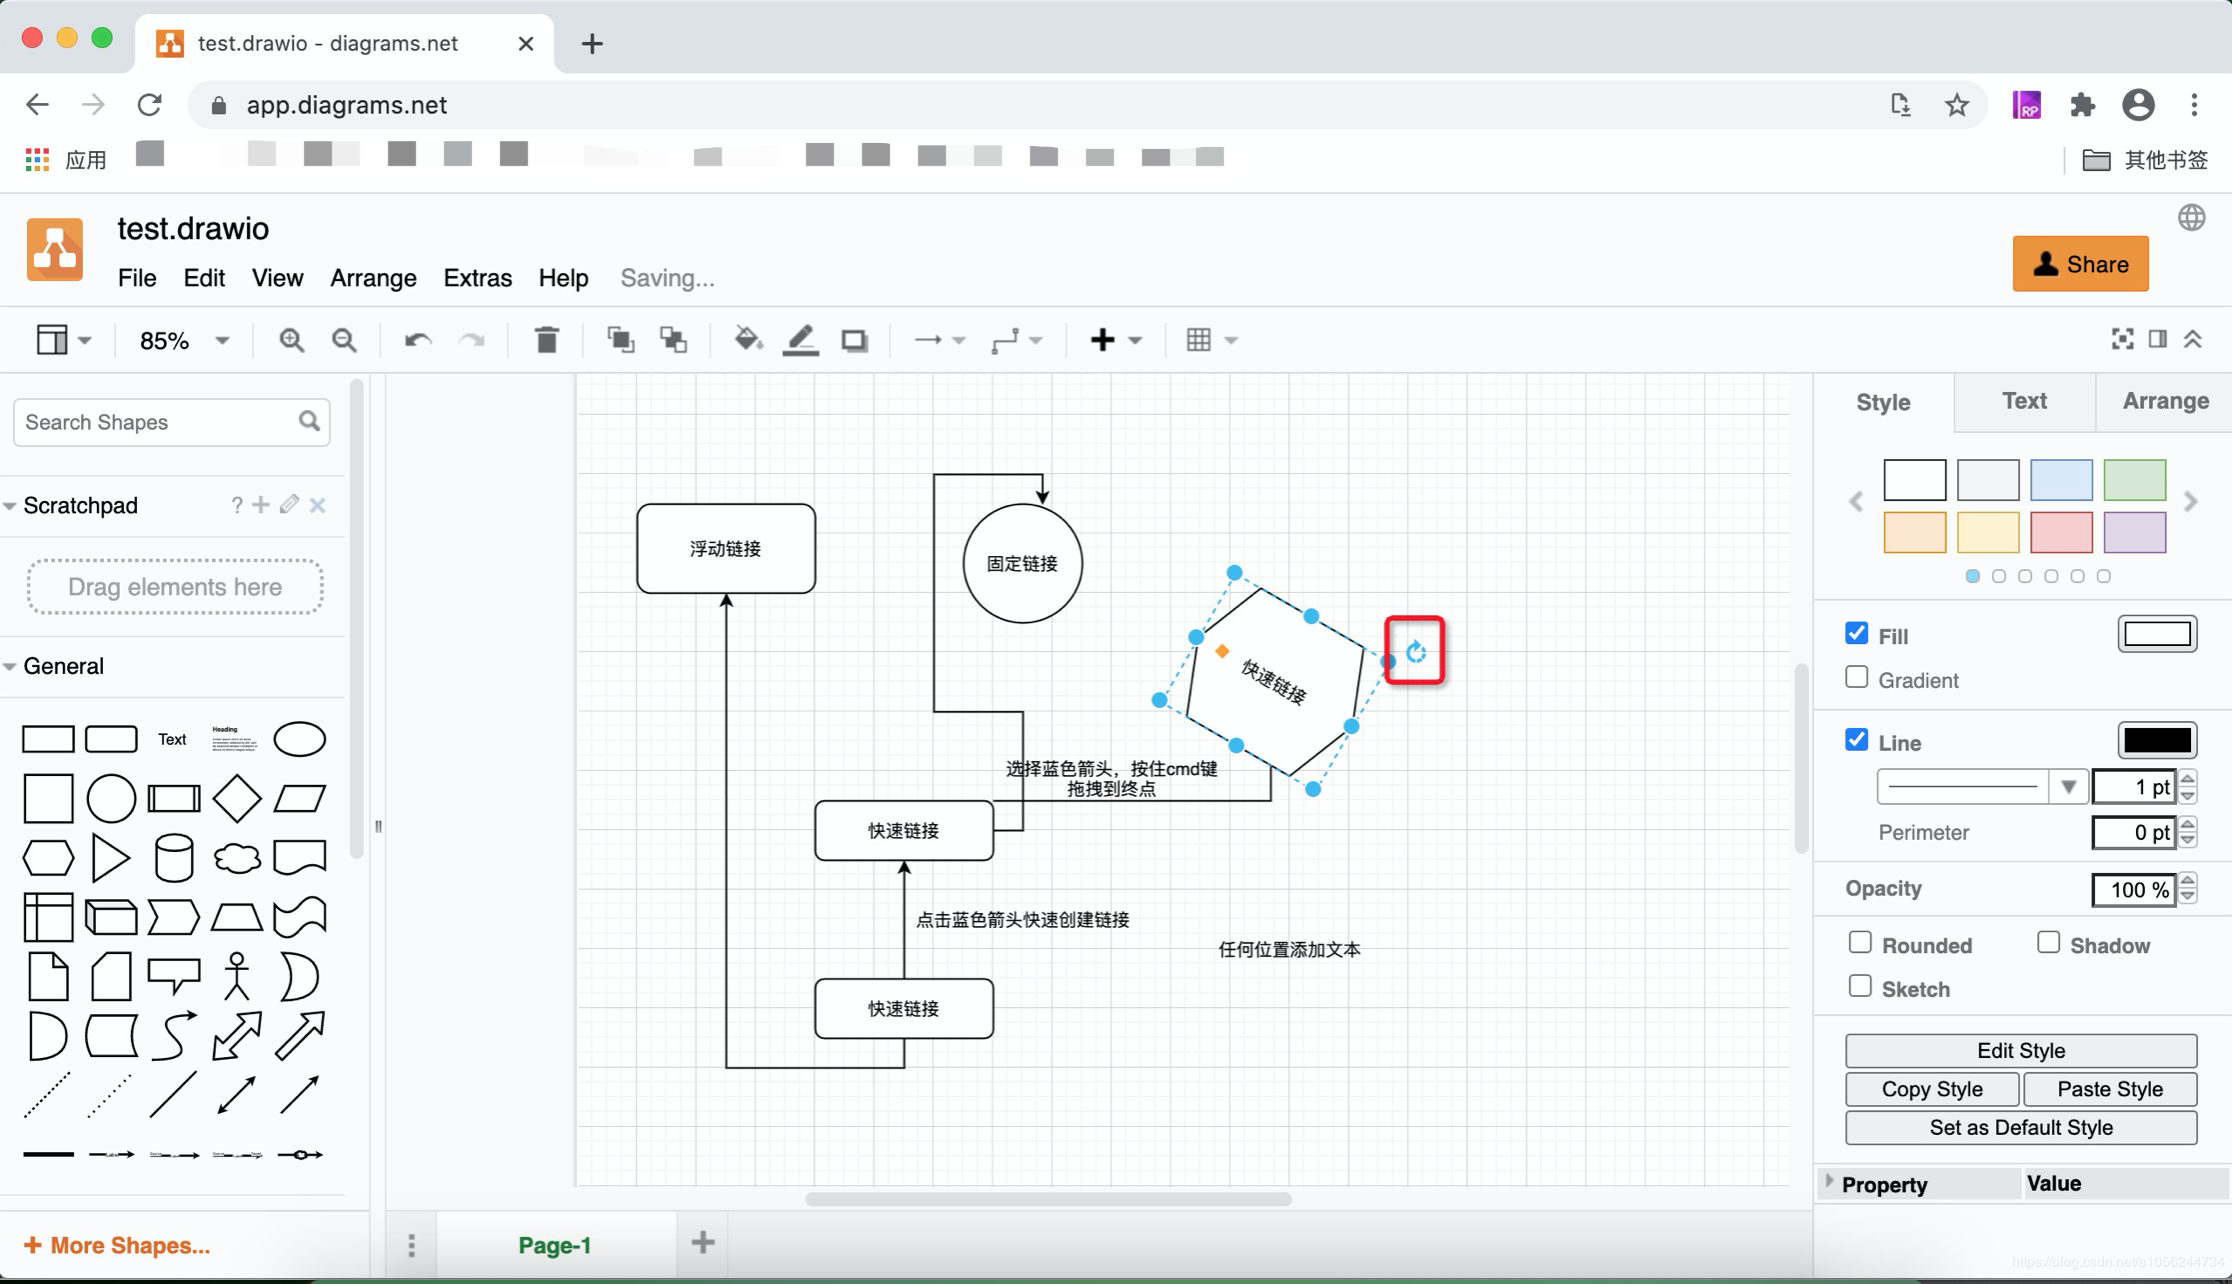Open the Fill Color tool
2232x1284 pixels.
(x=748, y=340)
